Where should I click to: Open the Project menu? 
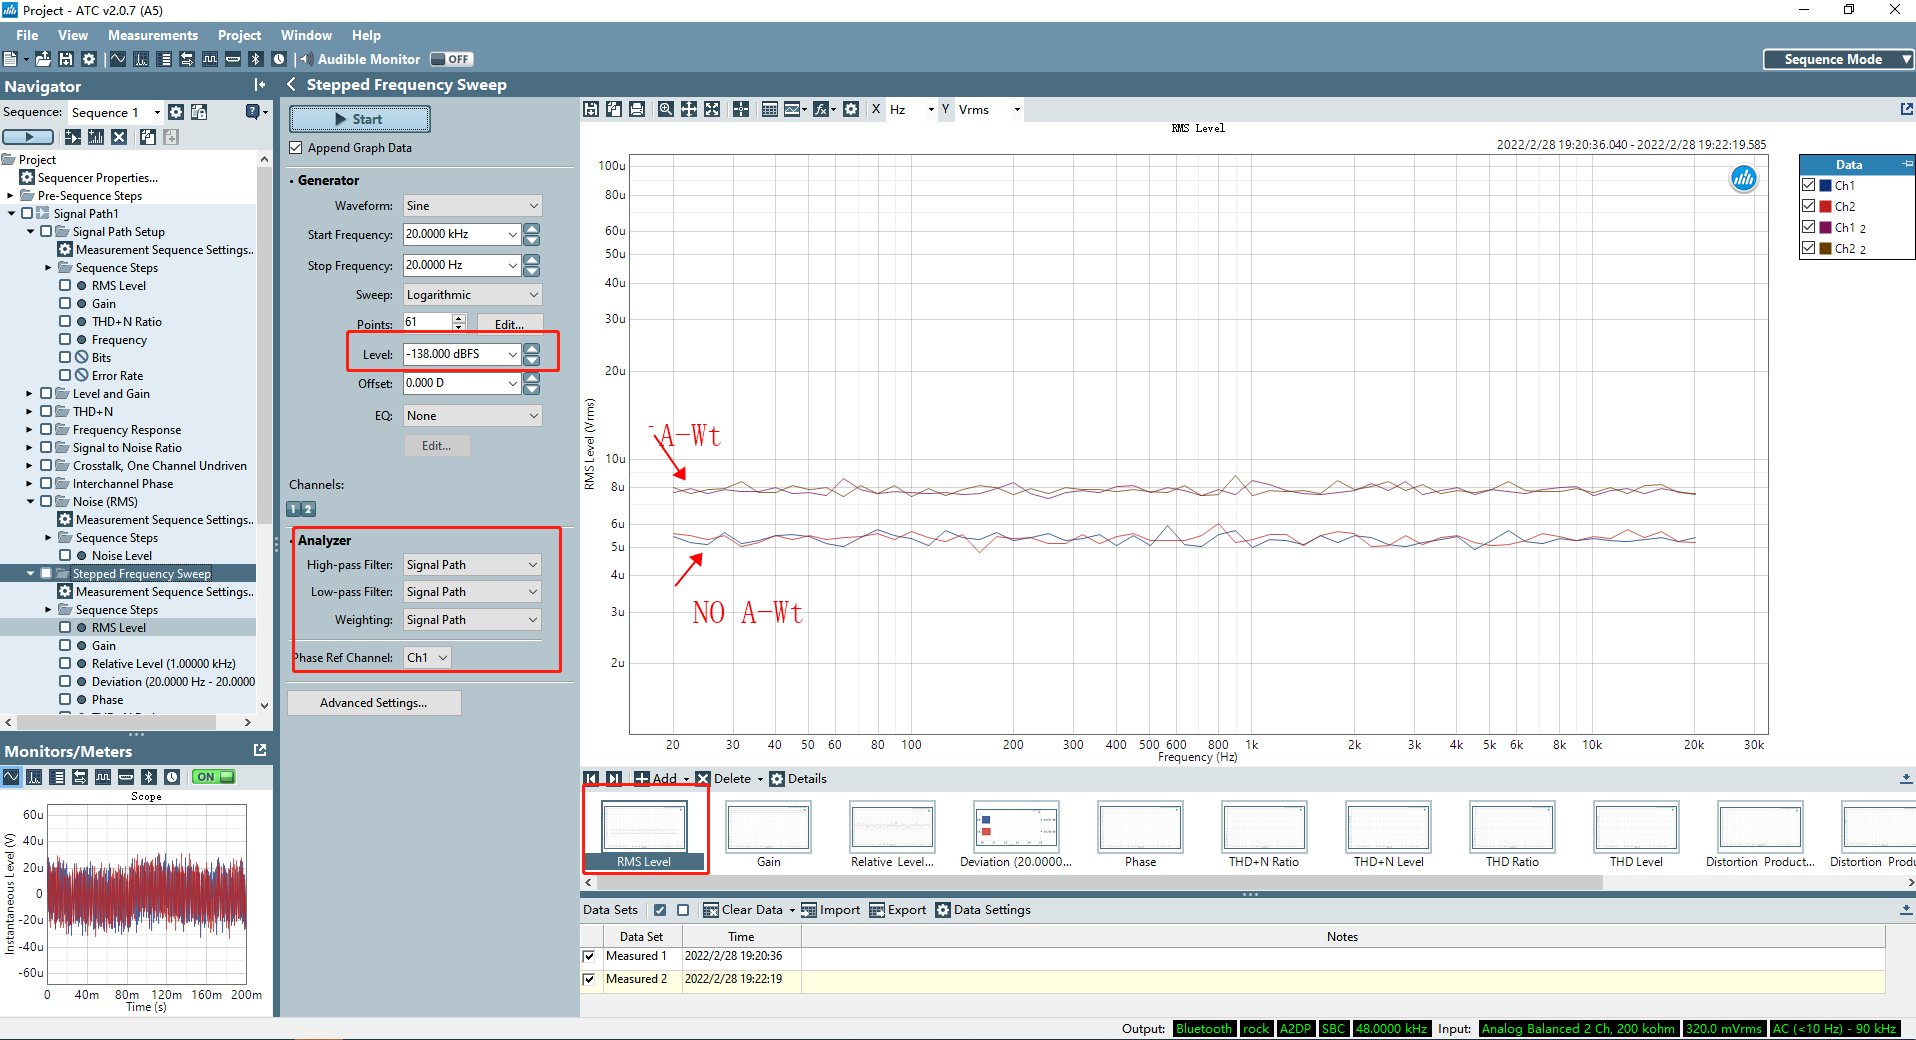pyautogui.click(x=240, y=35)
